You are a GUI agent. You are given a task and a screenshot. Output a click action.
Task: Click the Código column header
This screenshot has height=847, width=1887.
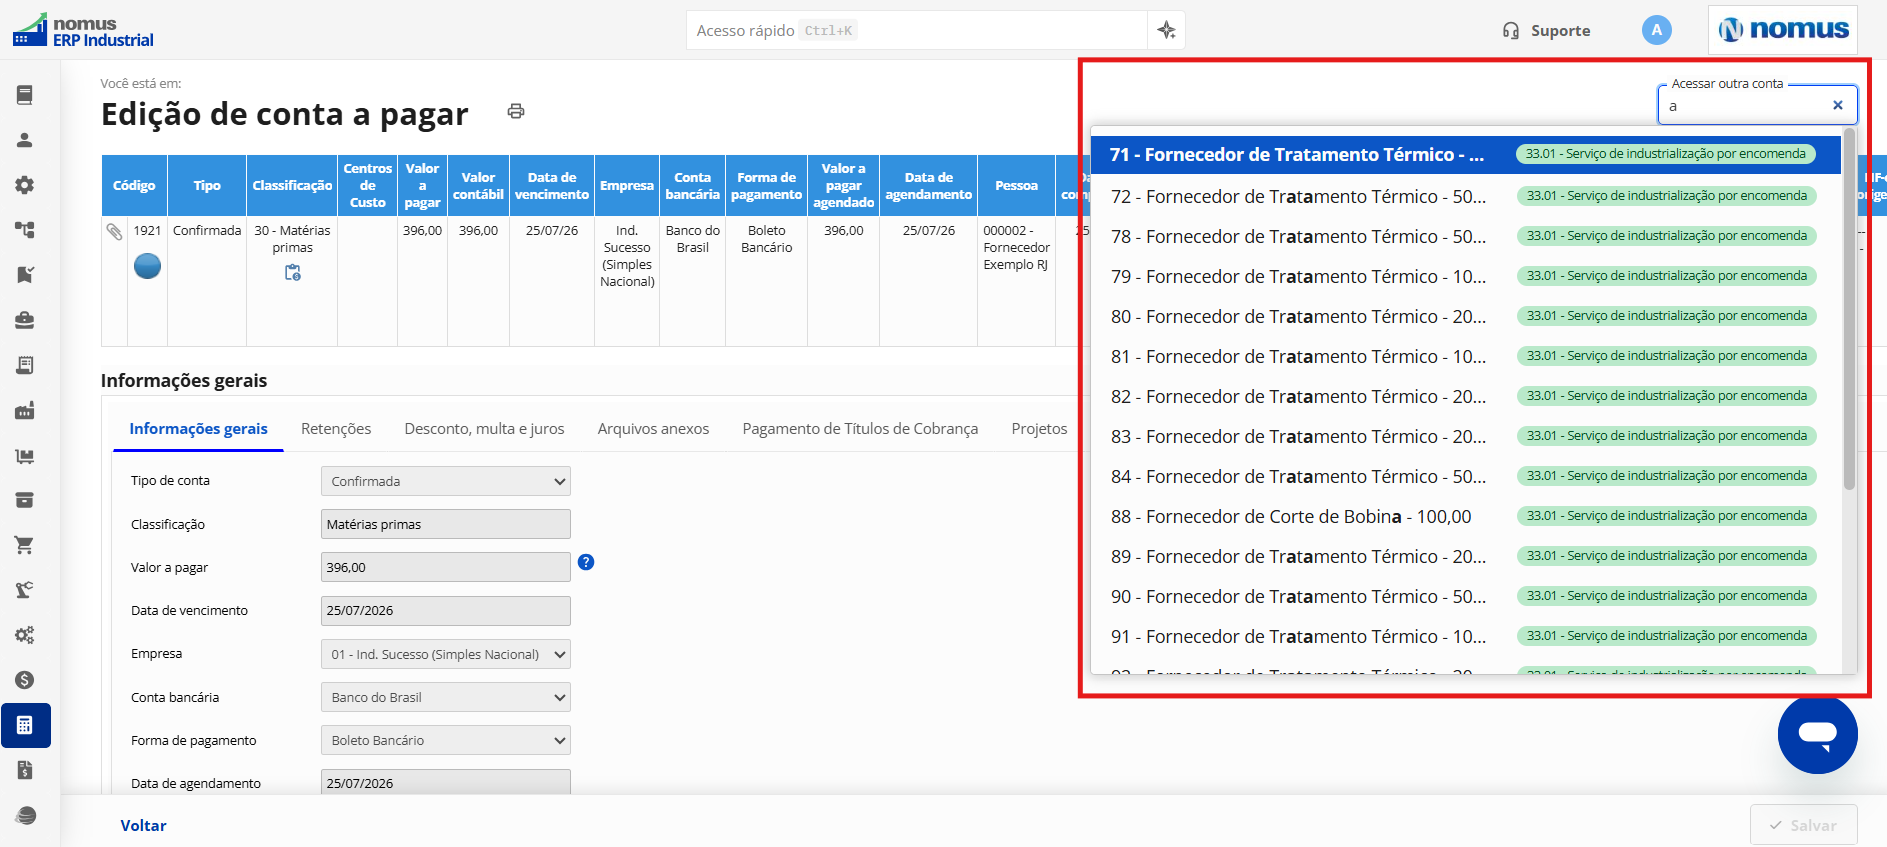[134, 186]
